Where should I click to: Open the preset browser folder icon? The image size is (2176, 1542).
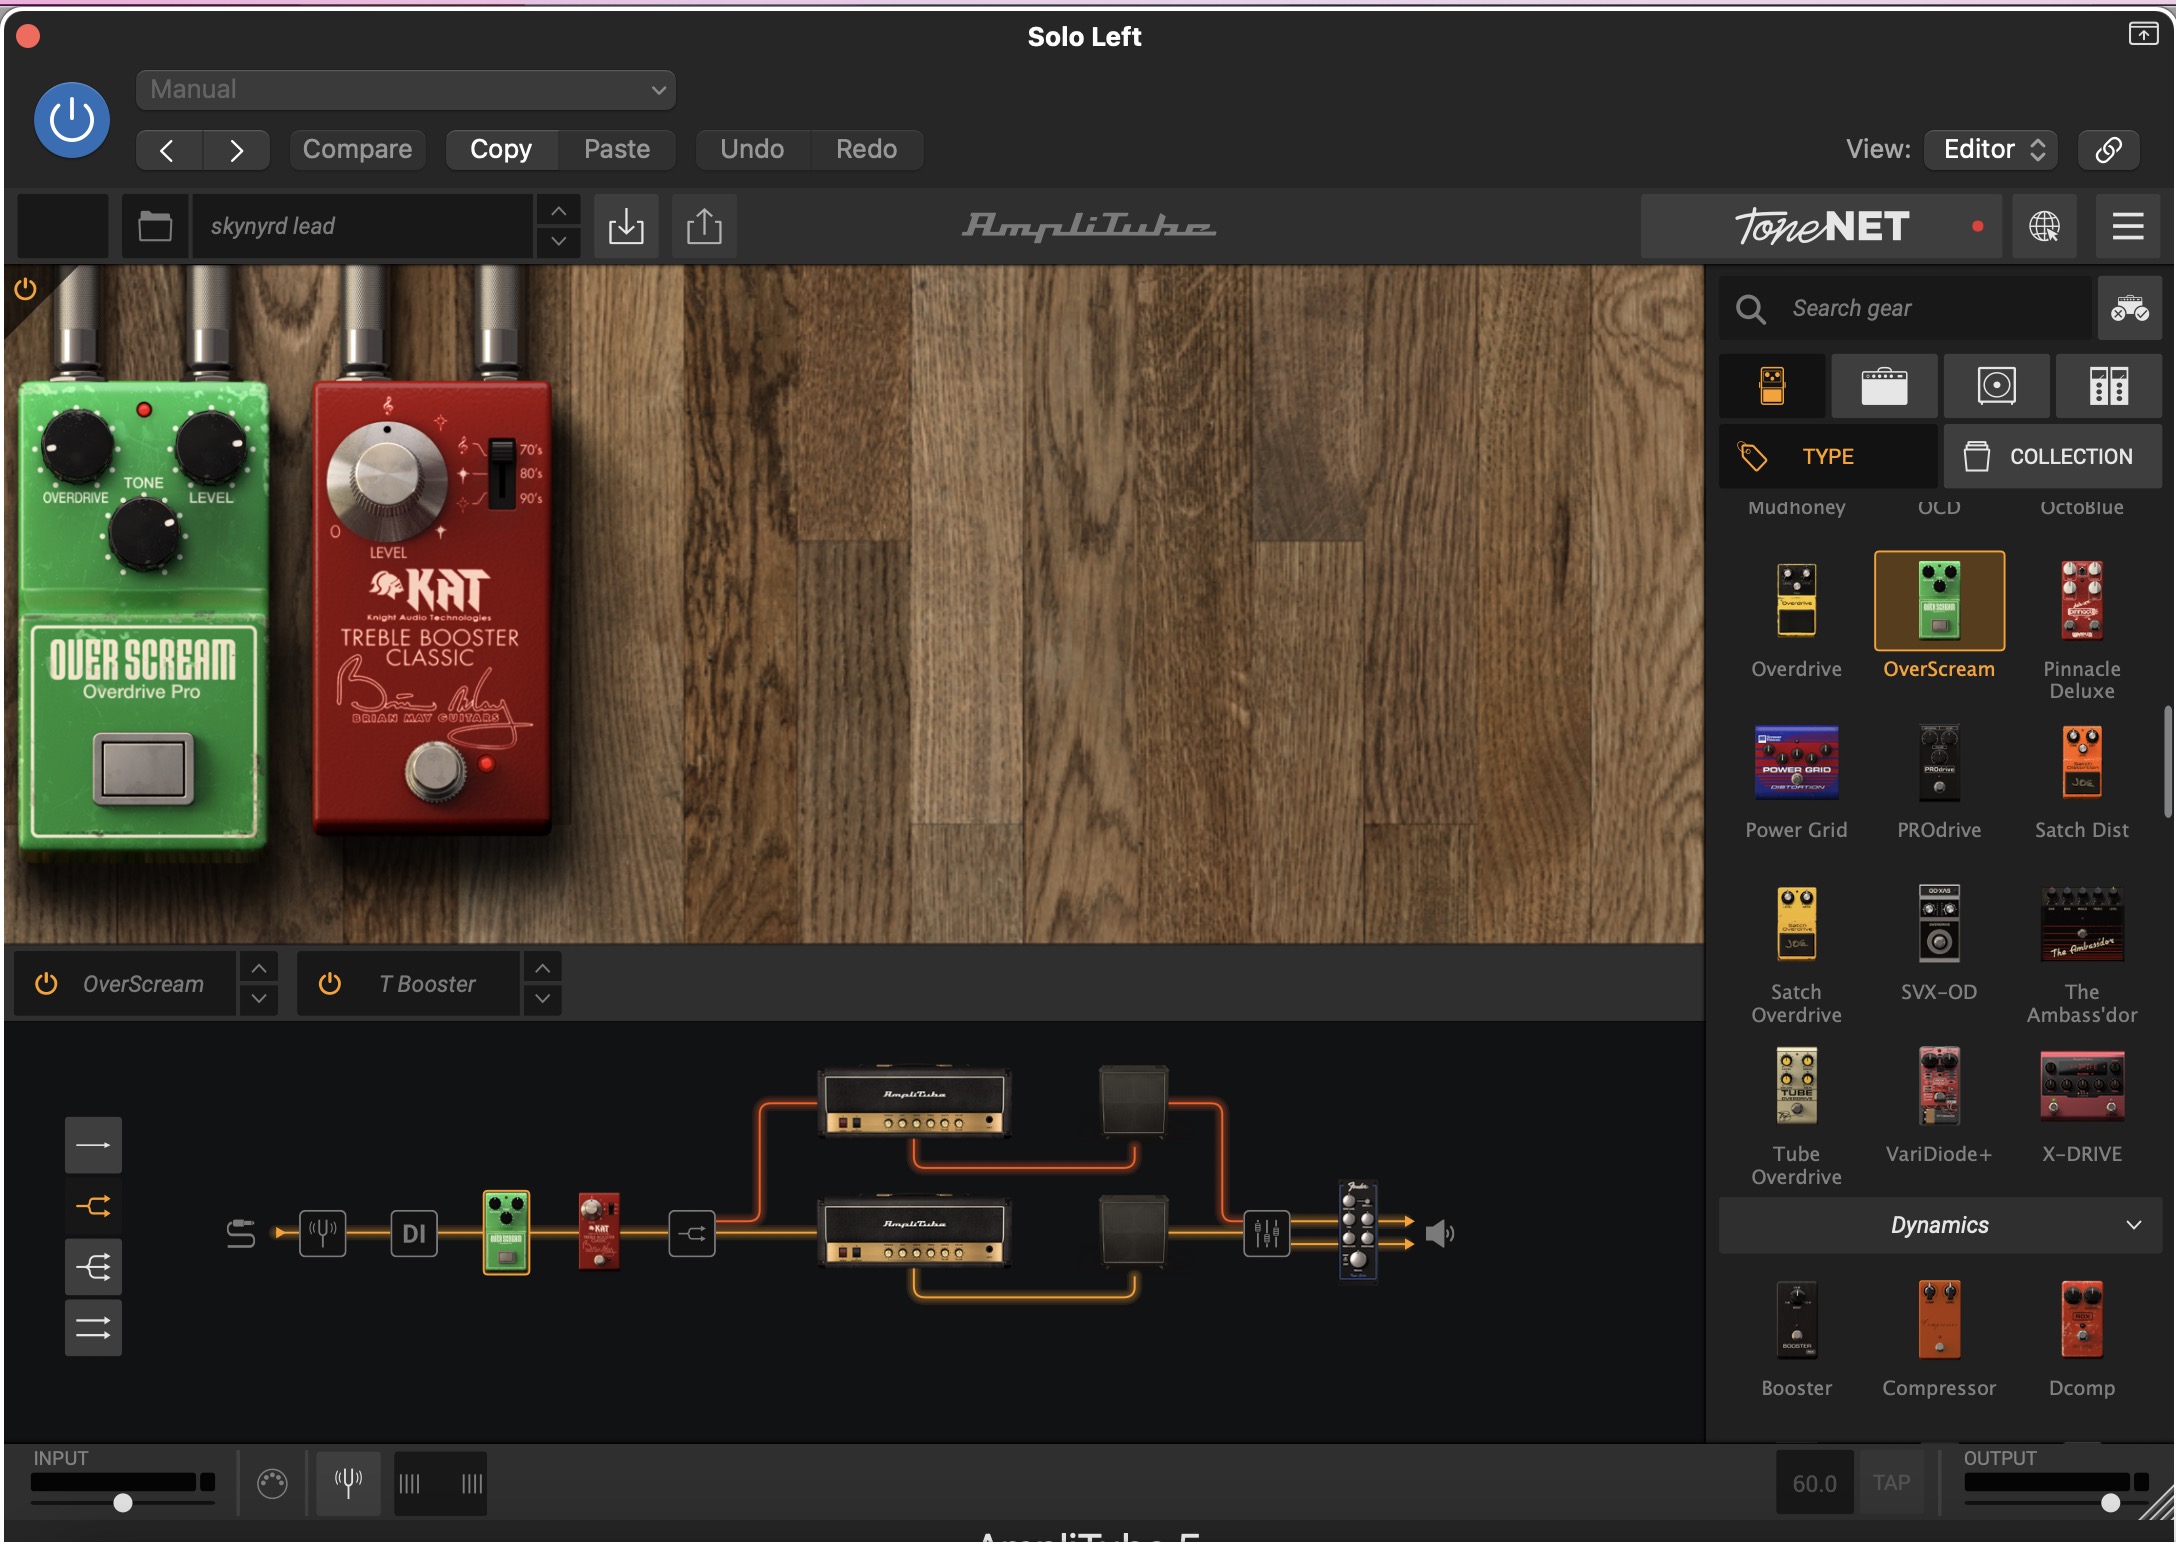[x=155, y=226]
